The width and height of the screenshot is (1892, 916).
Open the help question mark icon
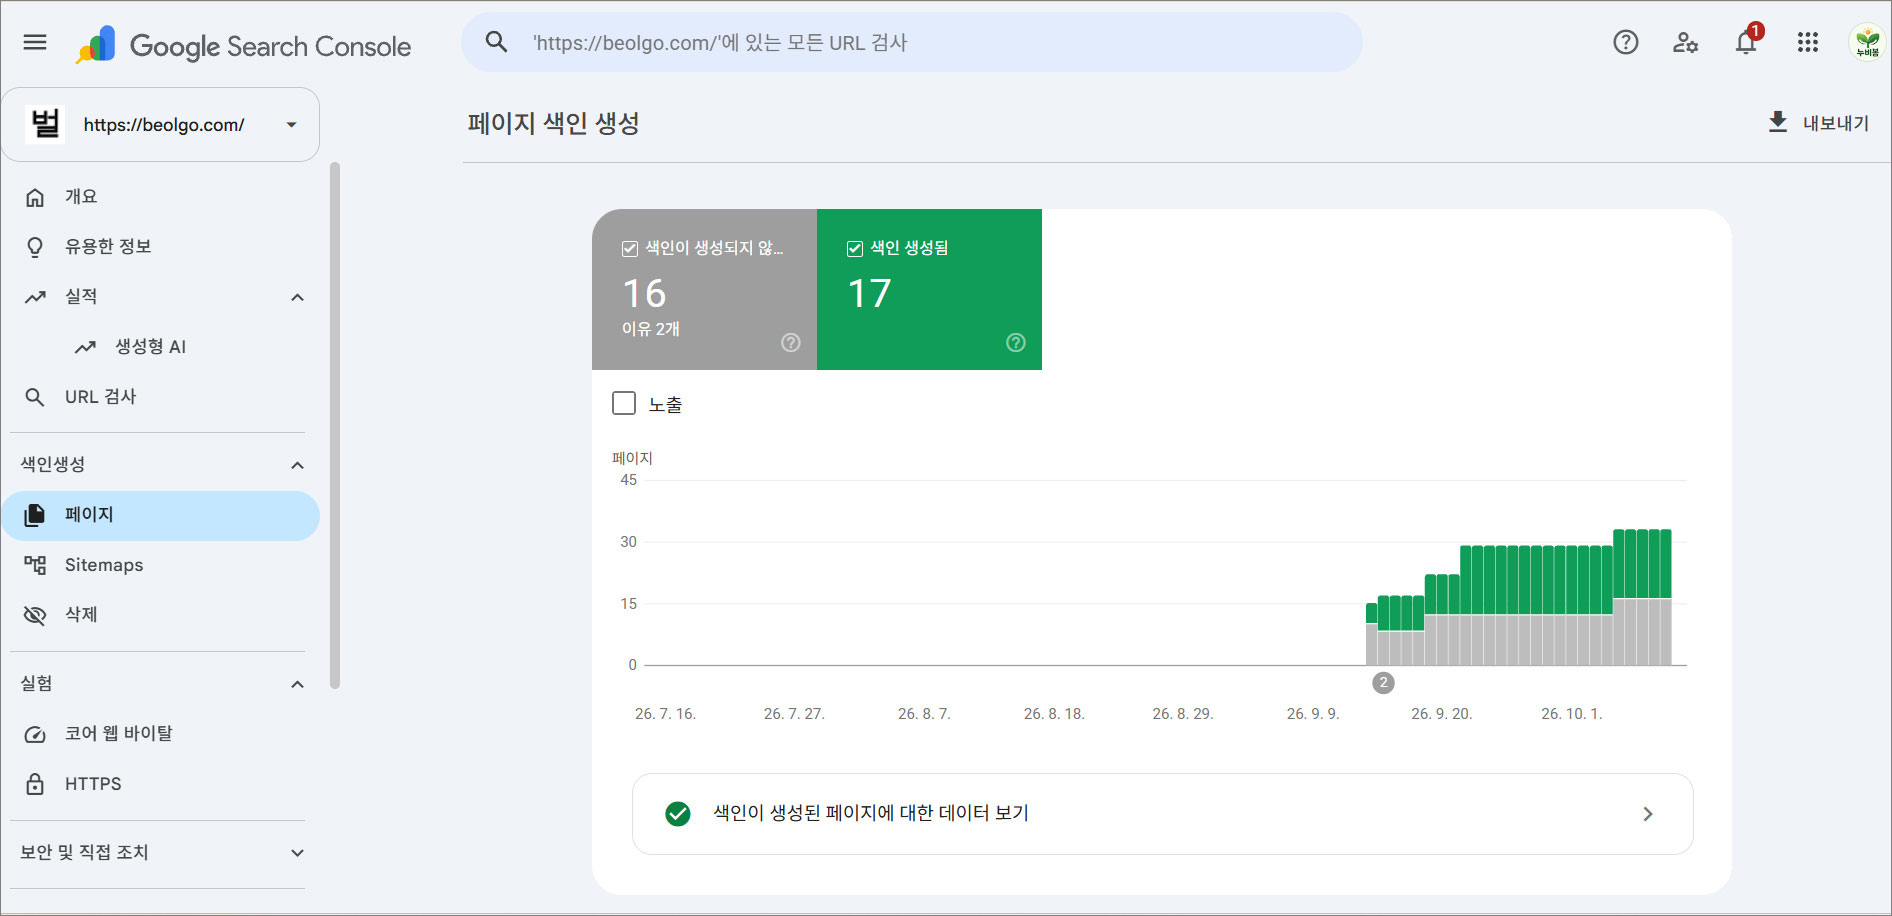coord(1626,42)
